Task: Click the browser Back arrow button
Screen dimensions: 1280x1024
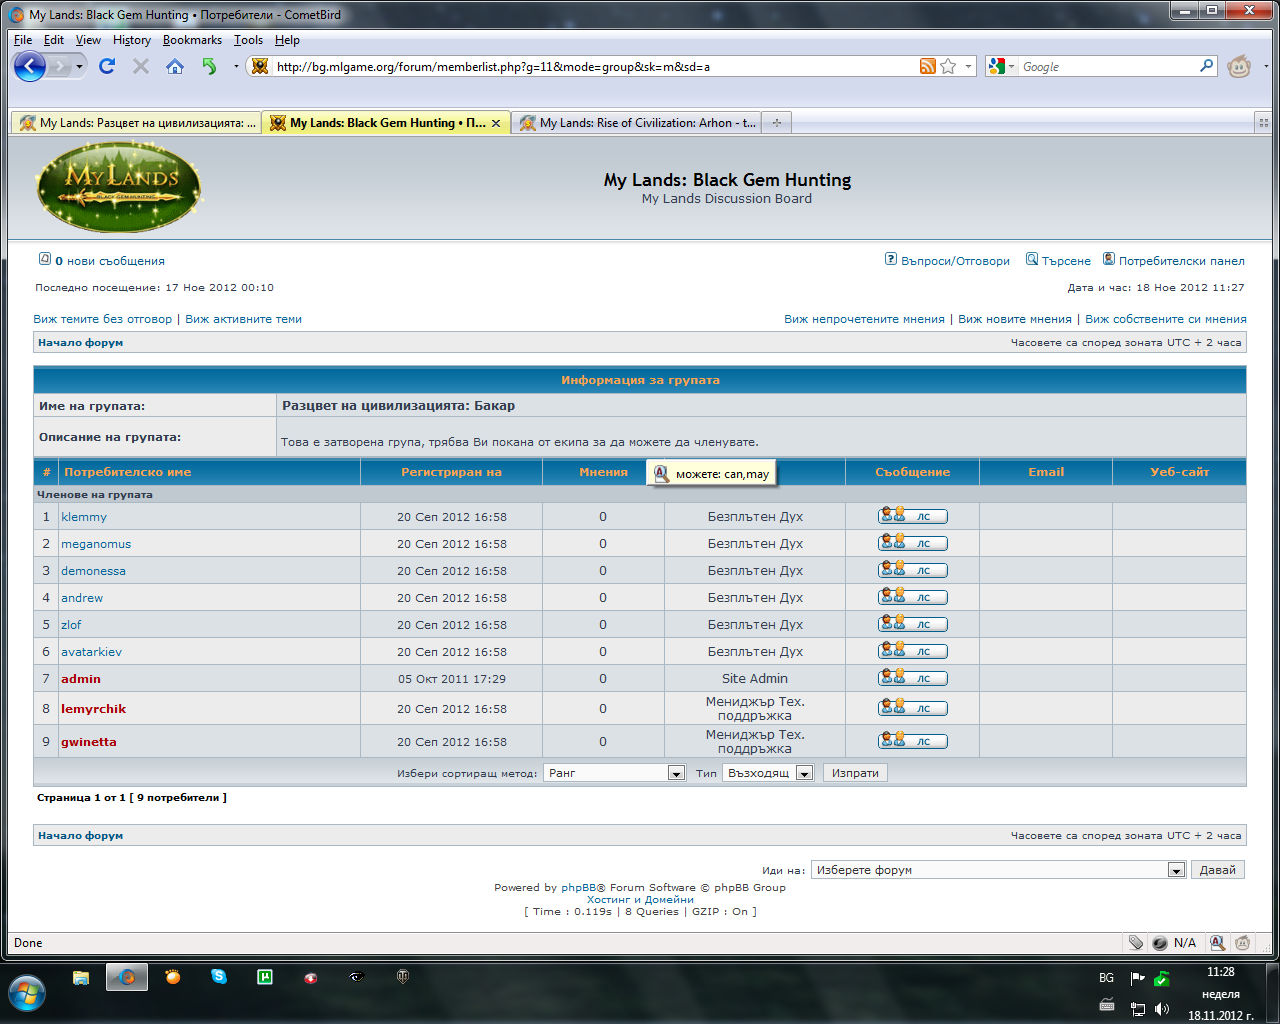Action: tap(29, 67)
